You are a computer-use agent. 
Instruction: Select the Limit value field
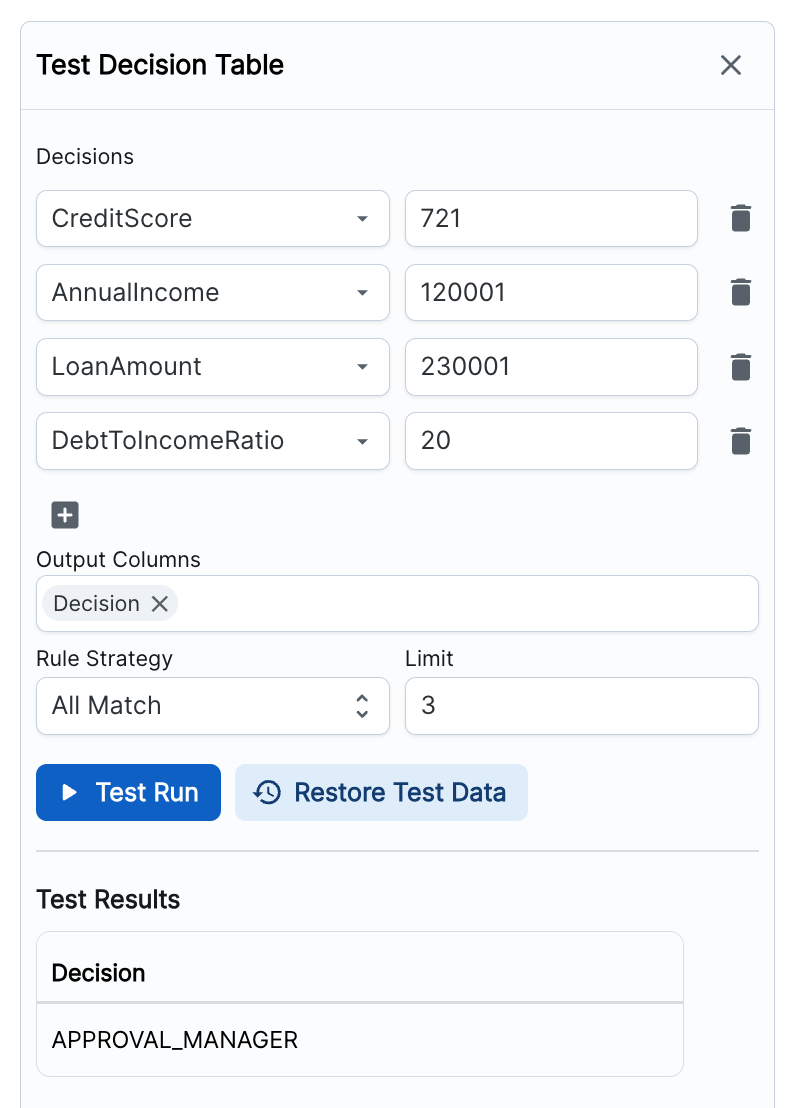click(581, 706)
